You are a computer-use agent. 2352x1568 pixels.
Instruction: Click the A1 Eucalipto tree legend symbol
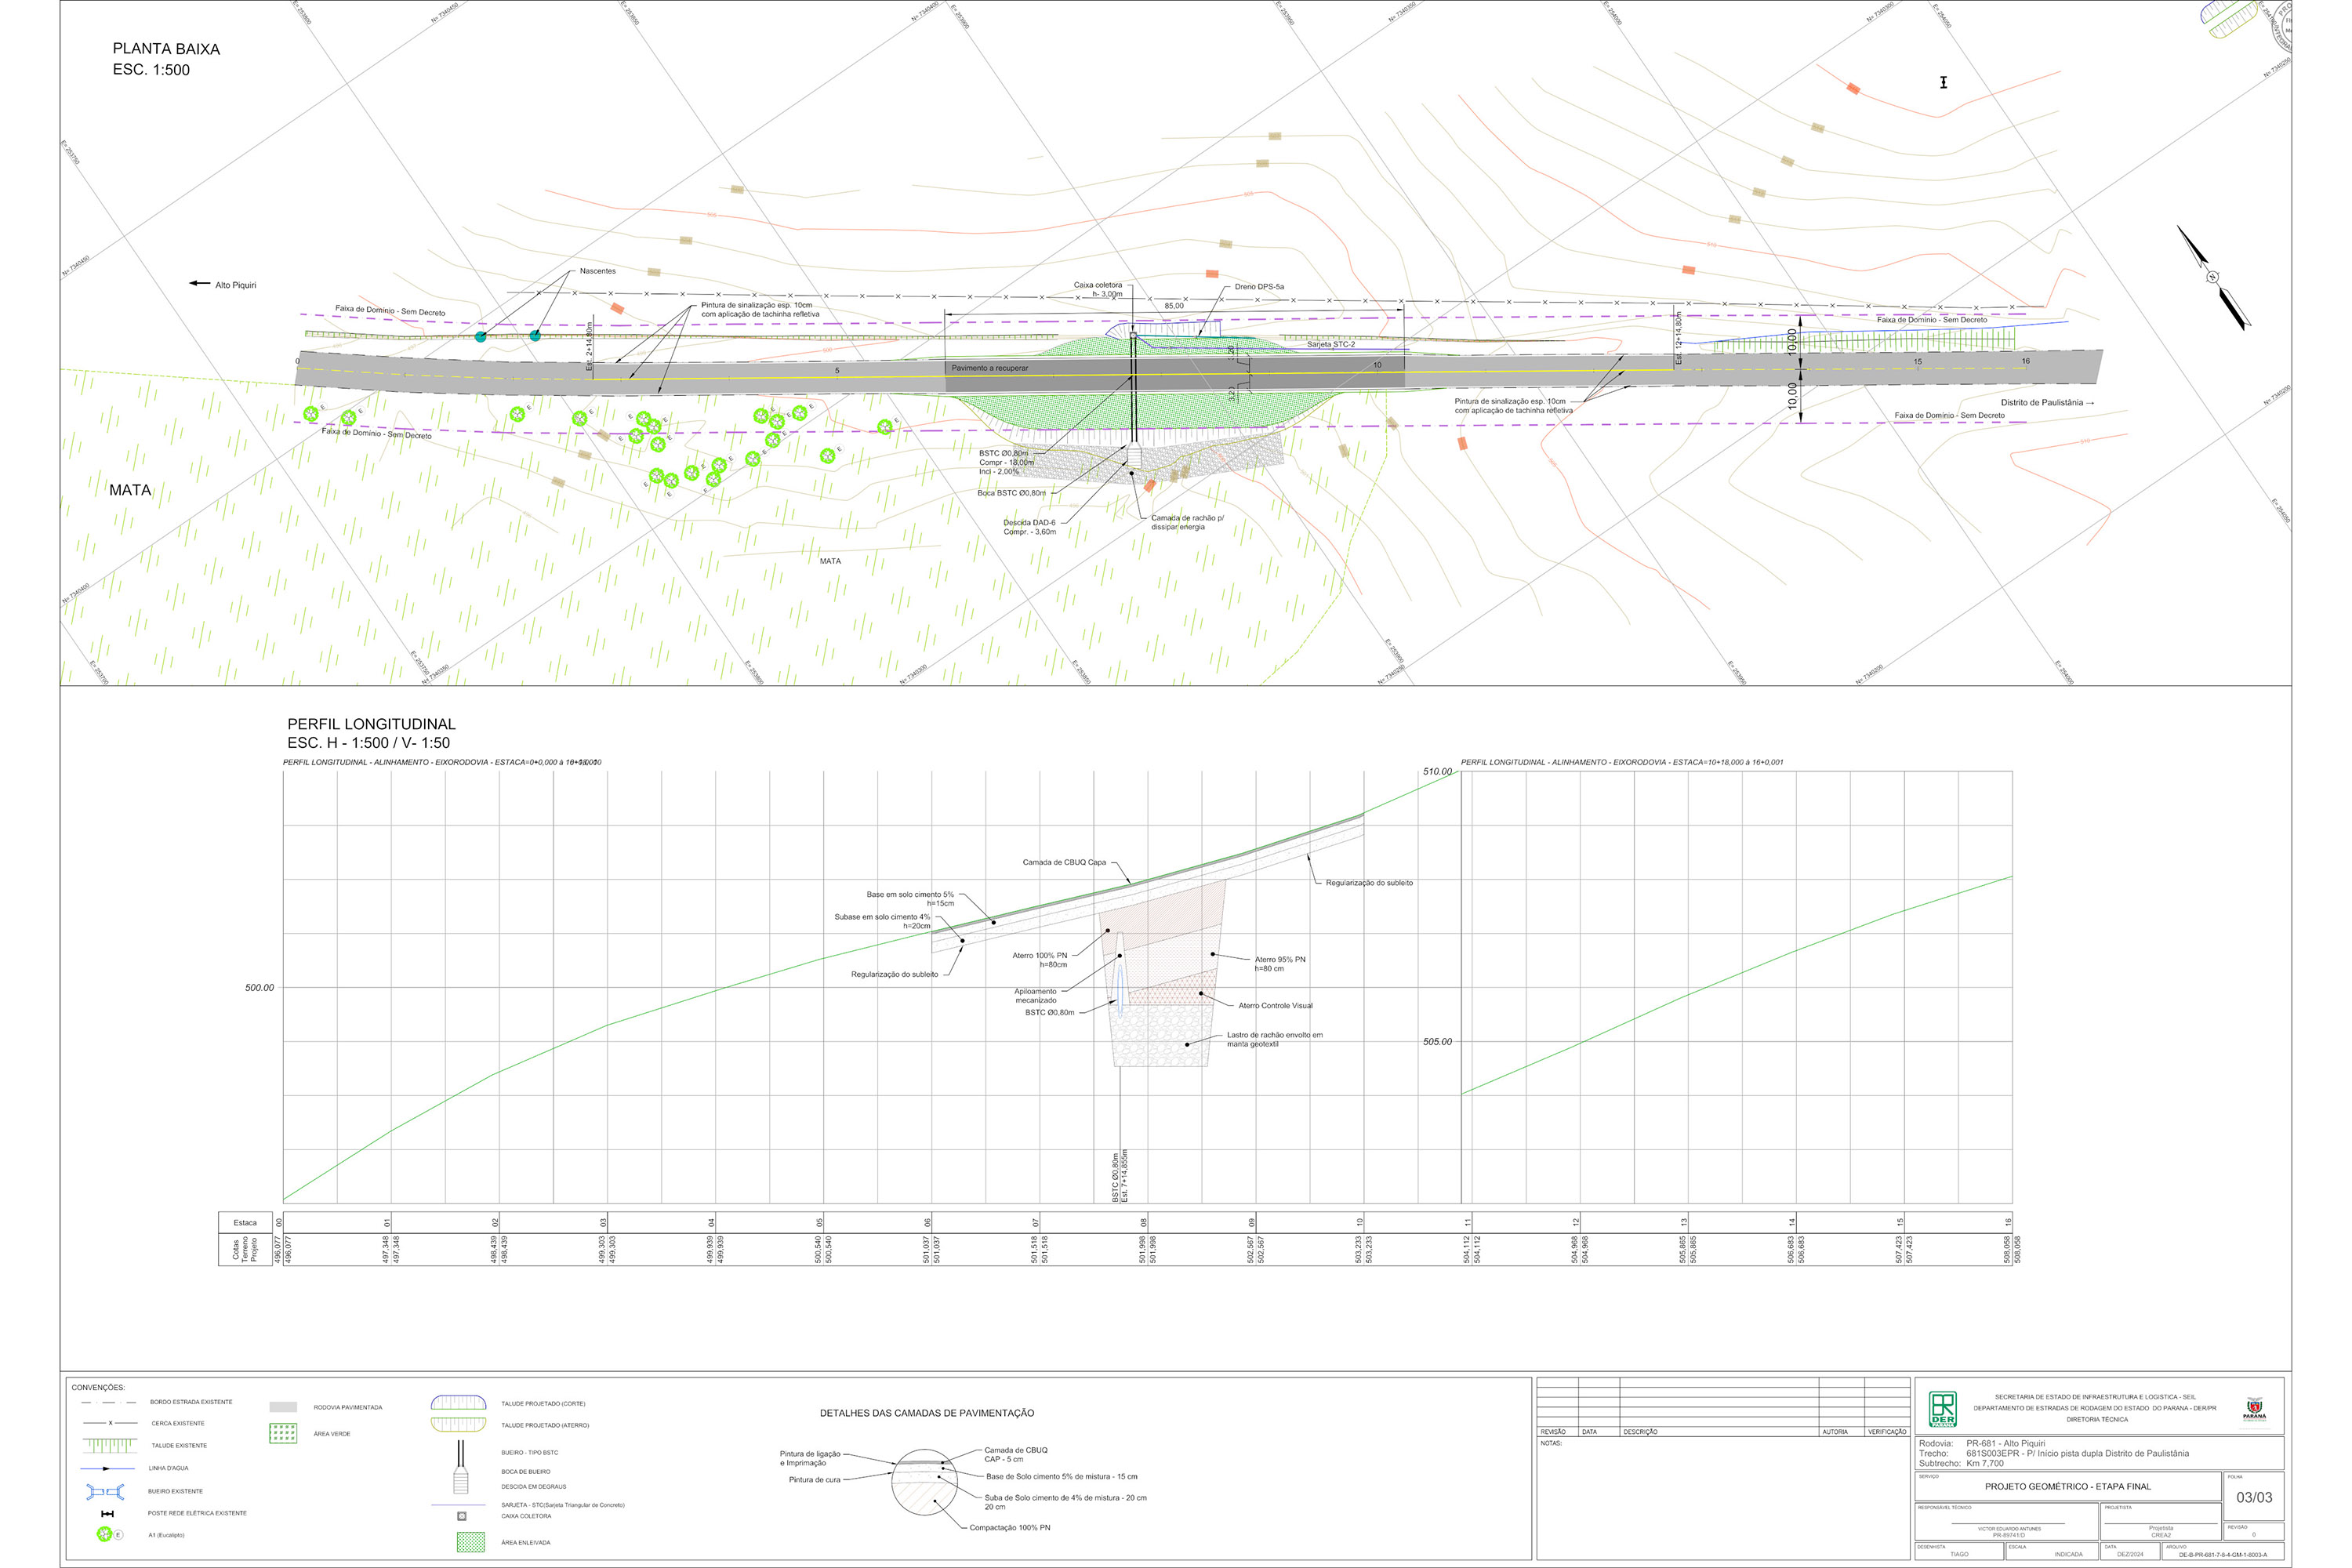click(104, 1534)
